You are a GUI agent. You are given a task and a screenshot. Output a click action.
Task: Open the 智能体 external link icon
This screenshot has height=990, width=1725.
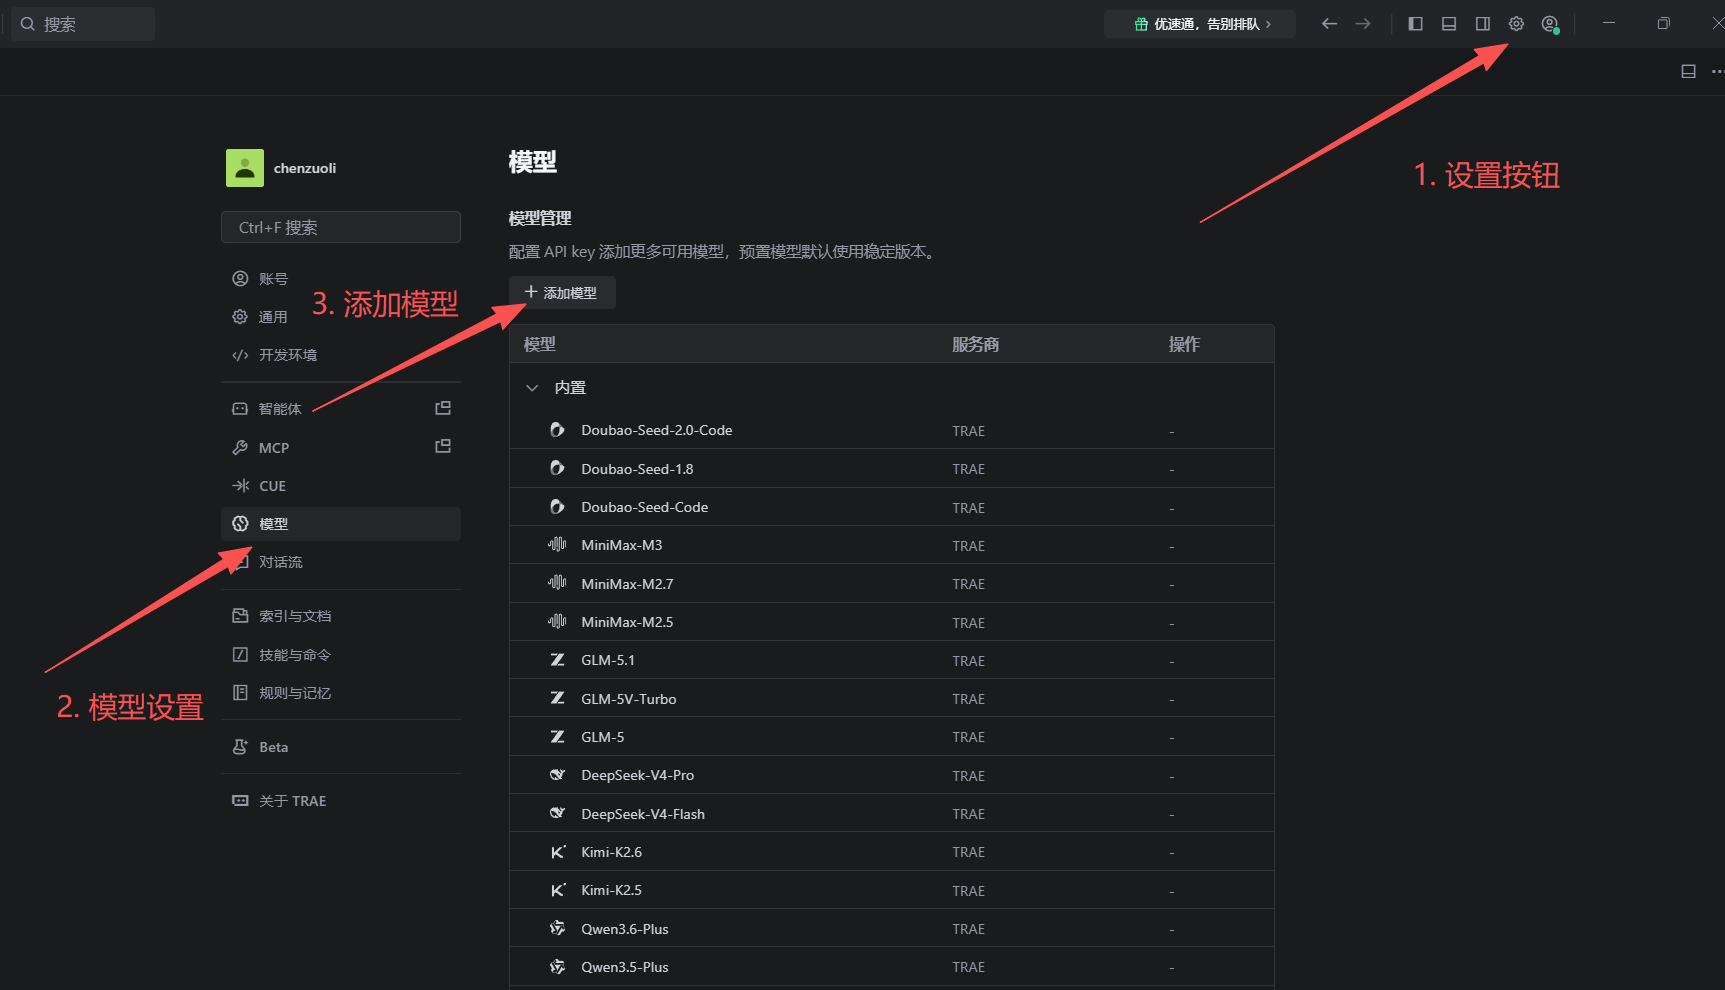(x=443, y=408)
